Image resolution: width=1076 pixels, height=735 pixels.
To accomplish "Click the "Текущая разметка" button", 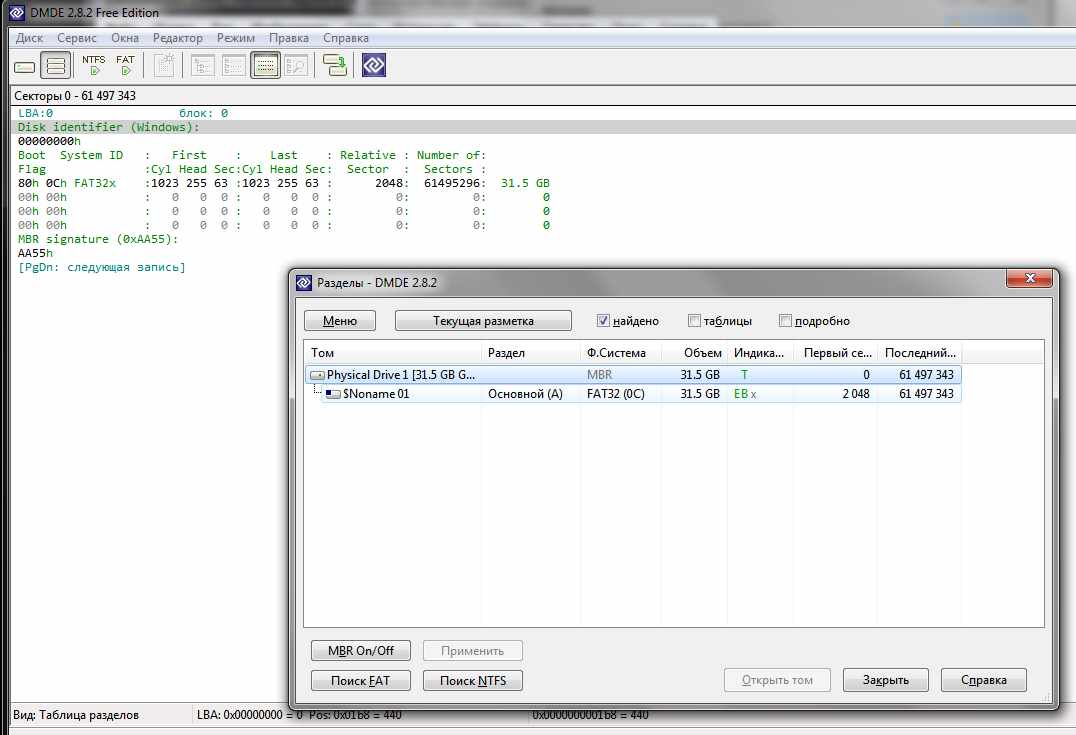I will (x=483, y=321).
